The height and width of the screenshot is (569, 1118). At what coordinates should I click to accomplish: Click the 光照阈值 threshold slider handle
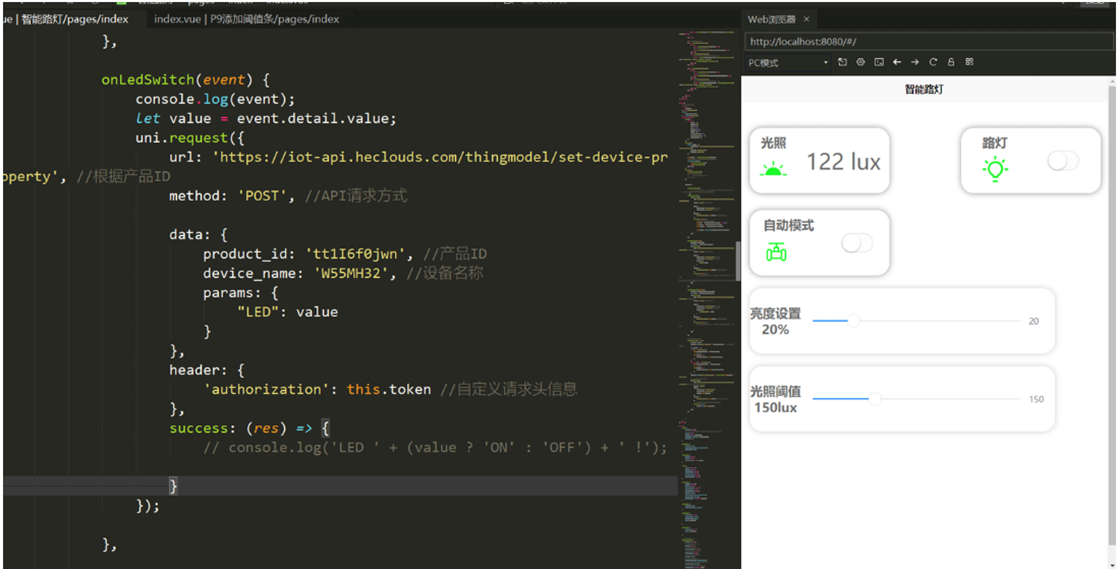point(874,399)
